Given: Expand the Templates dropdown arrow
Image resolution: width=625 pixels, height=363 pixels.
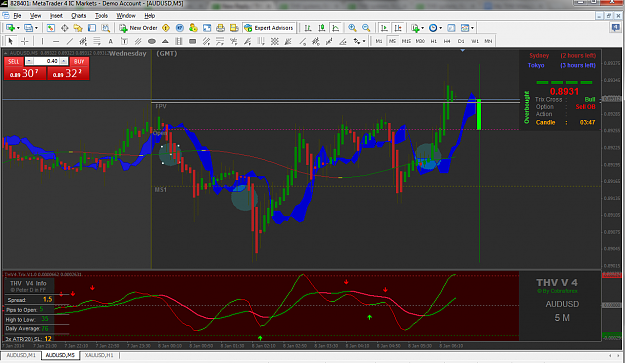Looking at the screenshot, I should pos(472,28).
